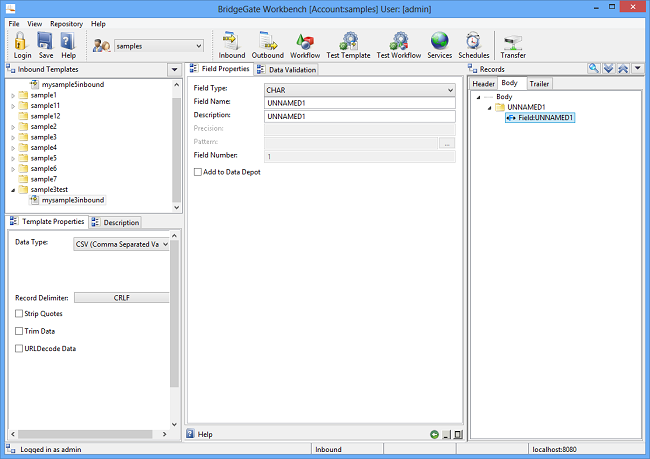Click the expand-all double down arrow in Records
This screenshot has height=459, width=650.
608,68
